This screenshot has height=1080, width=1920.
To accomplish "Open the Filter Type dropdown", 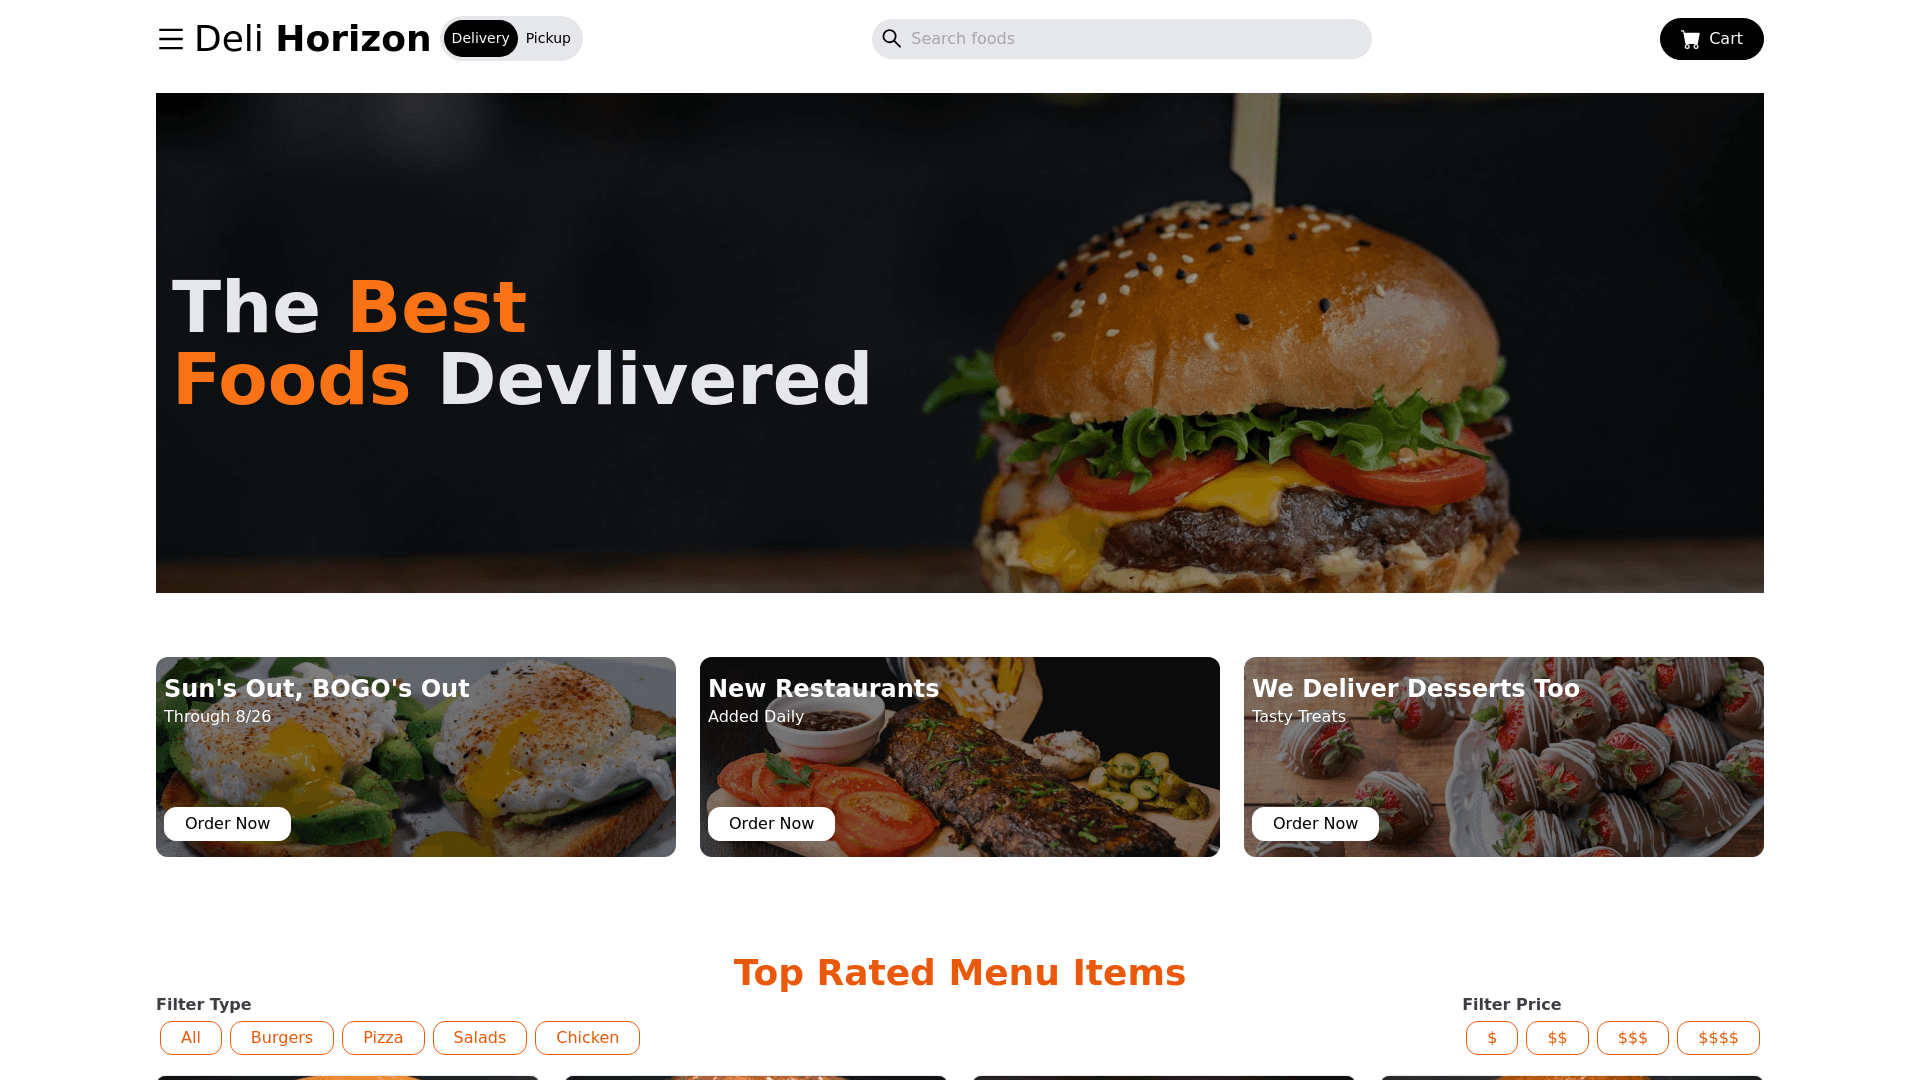I will click(204, 1004).
